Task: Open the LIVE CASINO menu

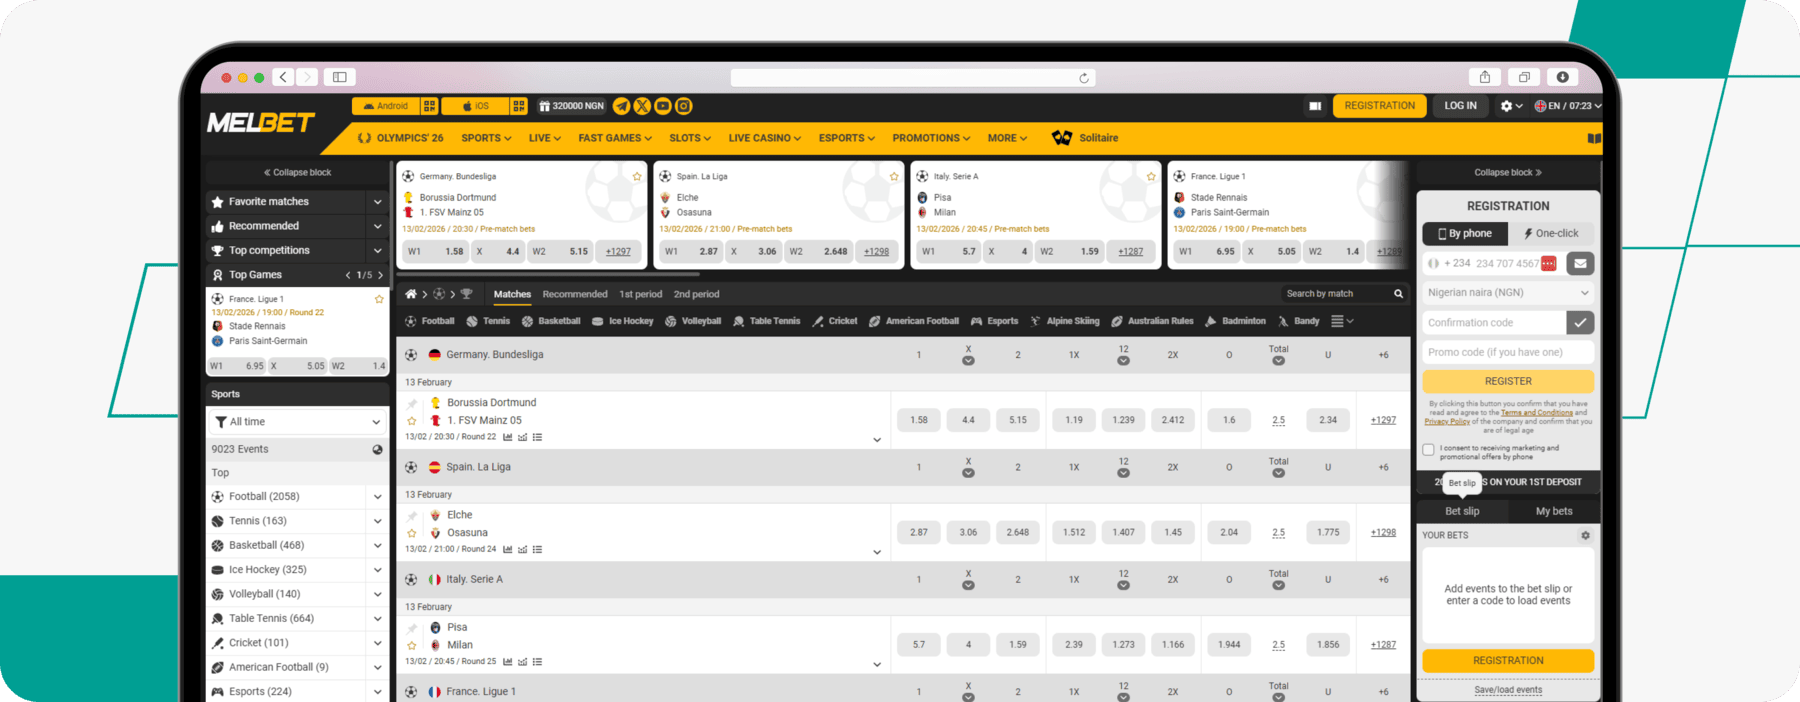Action: pos(764,138)
